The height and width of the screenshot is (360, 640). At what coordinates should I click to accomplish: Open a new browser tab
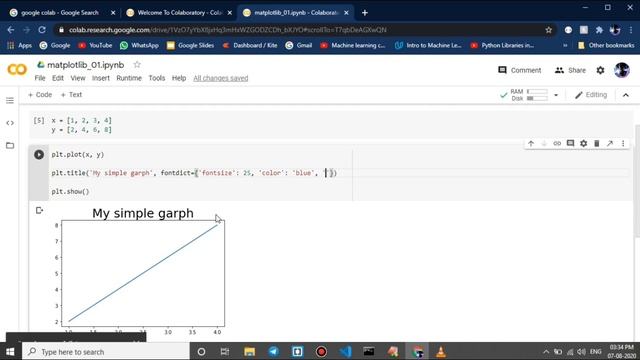[x=364, y=13]
